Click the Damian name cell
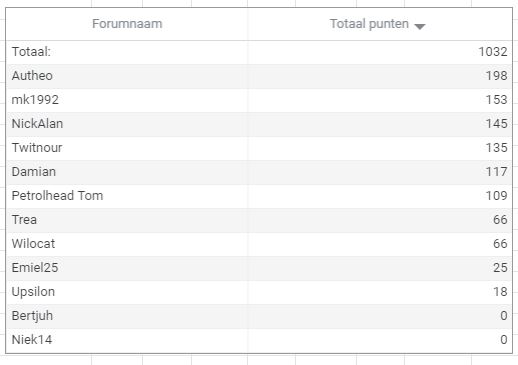Image resolution: width=518 pixels, height=365 pixels. point(34,172)
